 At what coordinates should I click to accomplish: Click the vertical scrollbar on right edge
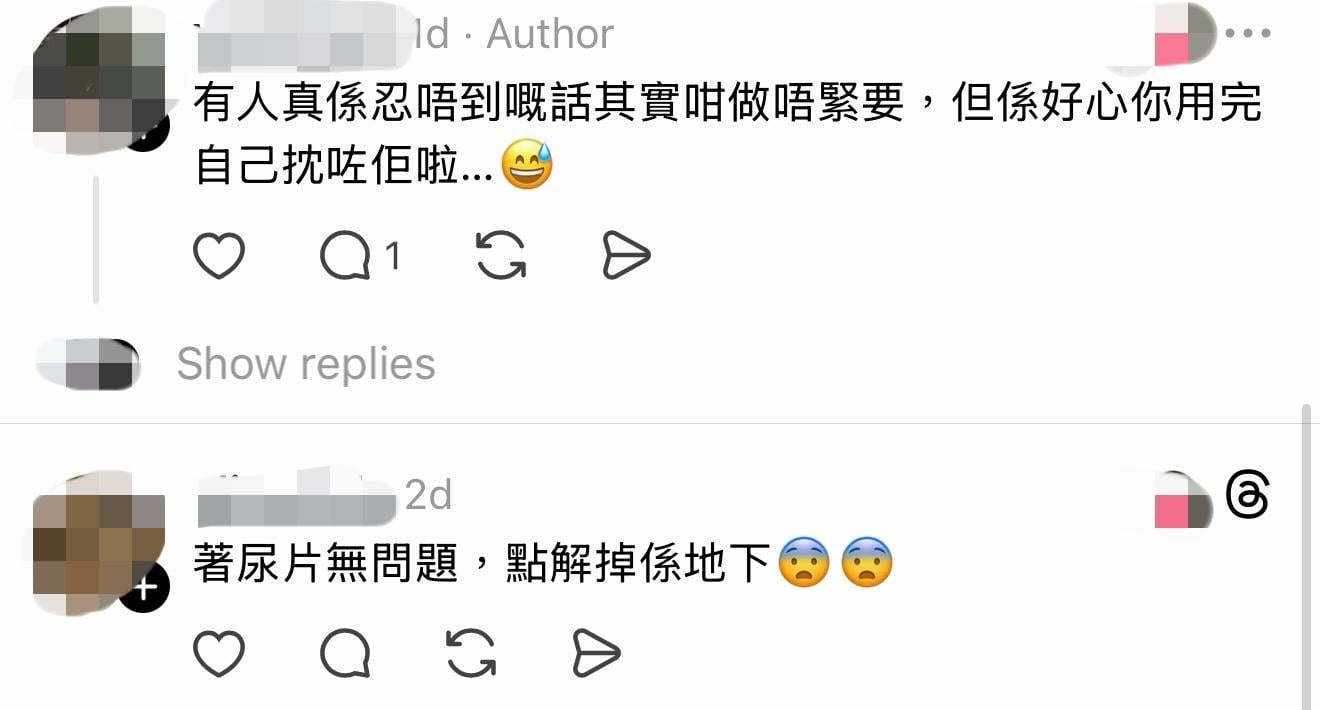[x=1306, y=556]
